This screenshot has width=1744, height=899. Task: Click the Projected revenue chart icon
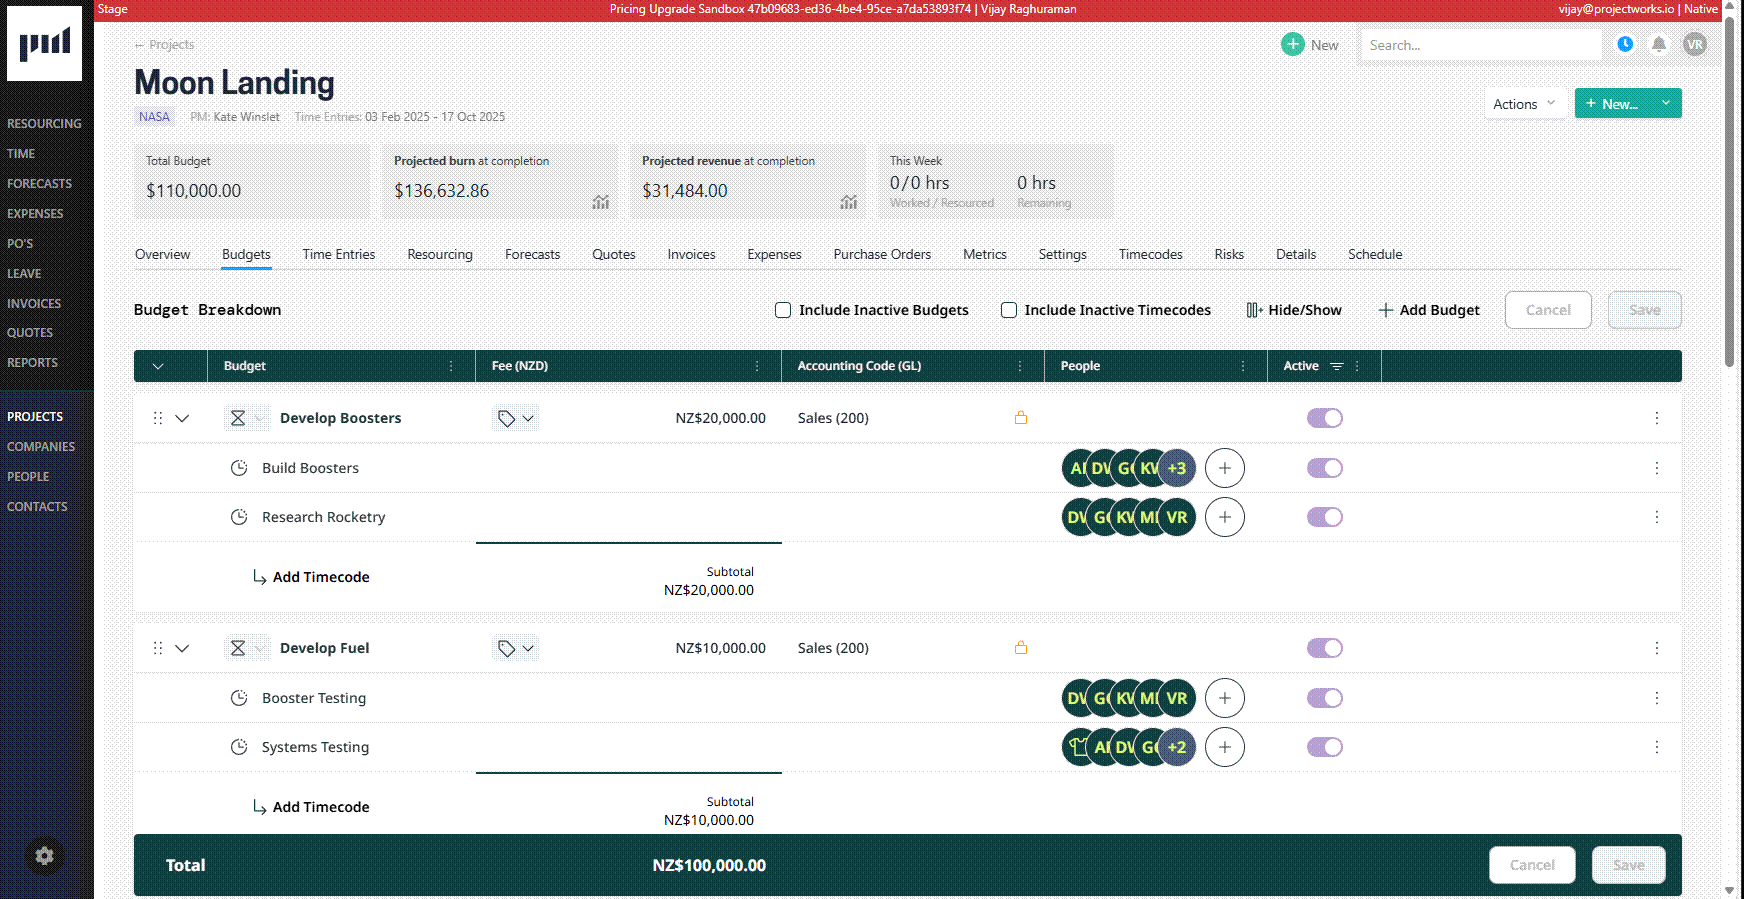pos(848,202)
